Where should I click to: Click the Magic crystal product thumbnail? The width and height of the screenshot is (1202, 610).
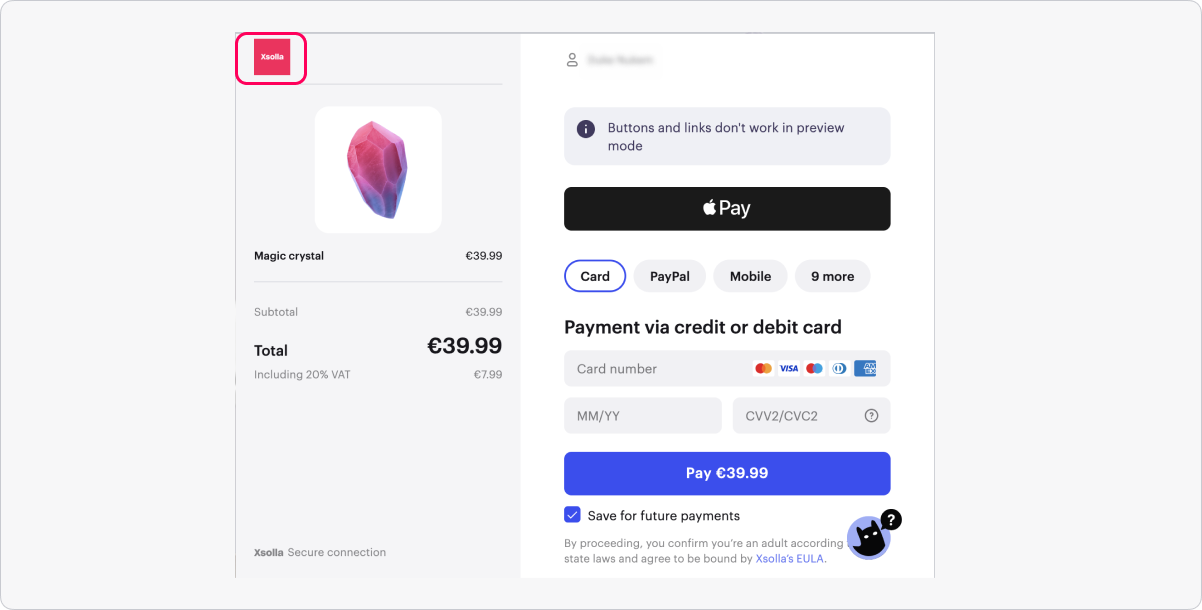(x=378, y=170)
